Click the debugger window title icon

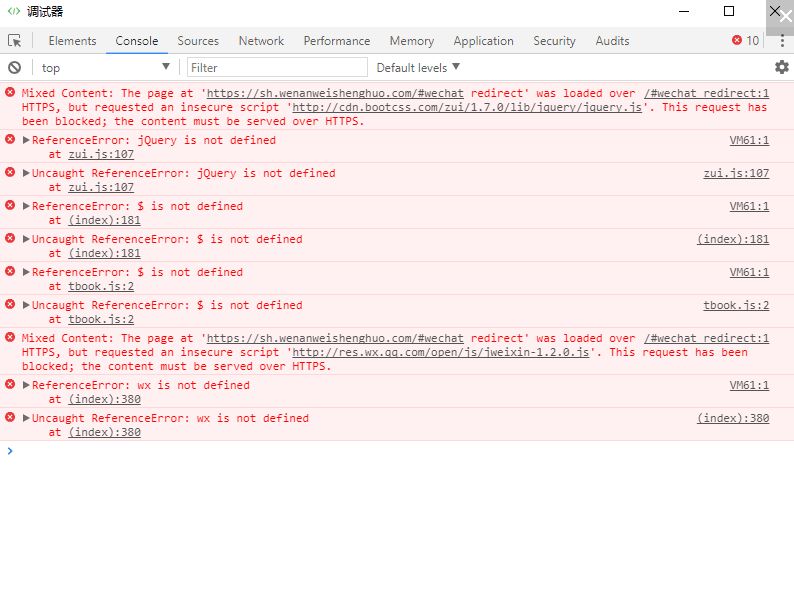point(13,11)
